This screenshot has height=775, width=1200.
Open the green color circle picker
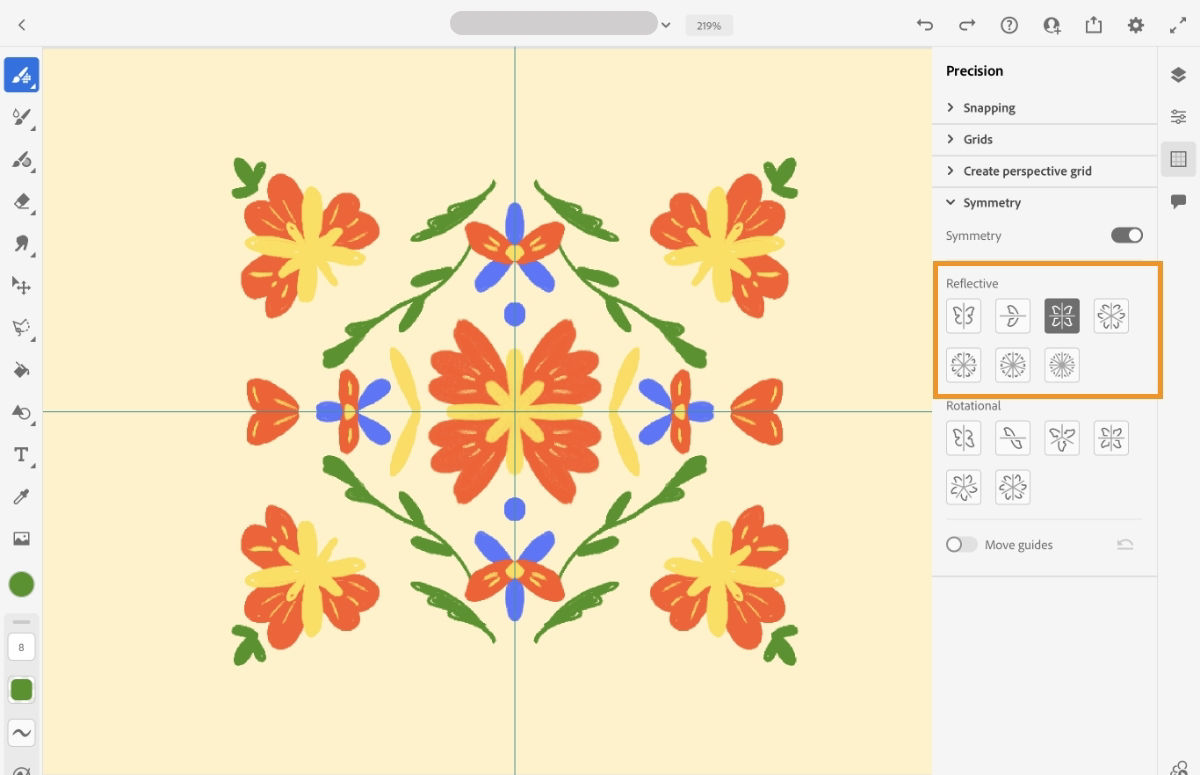pyautogui.click(x=21, y=584)
